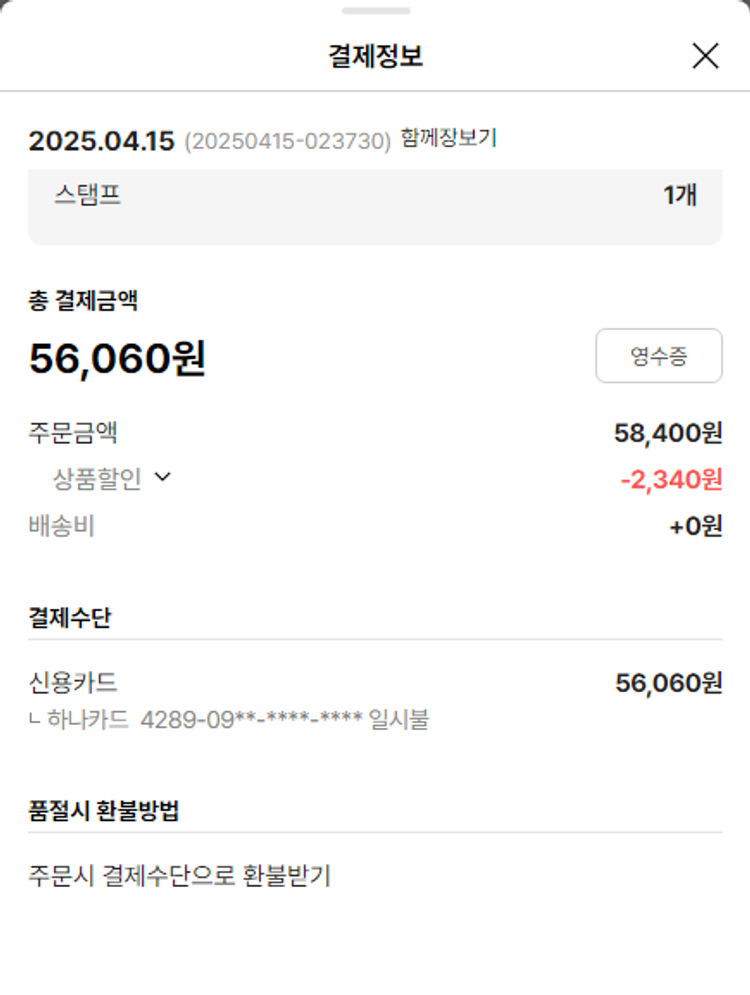Screen dimensions: 750x995
Task: Select the order number 20250415-023730
Action: click(x=287, y=142)
